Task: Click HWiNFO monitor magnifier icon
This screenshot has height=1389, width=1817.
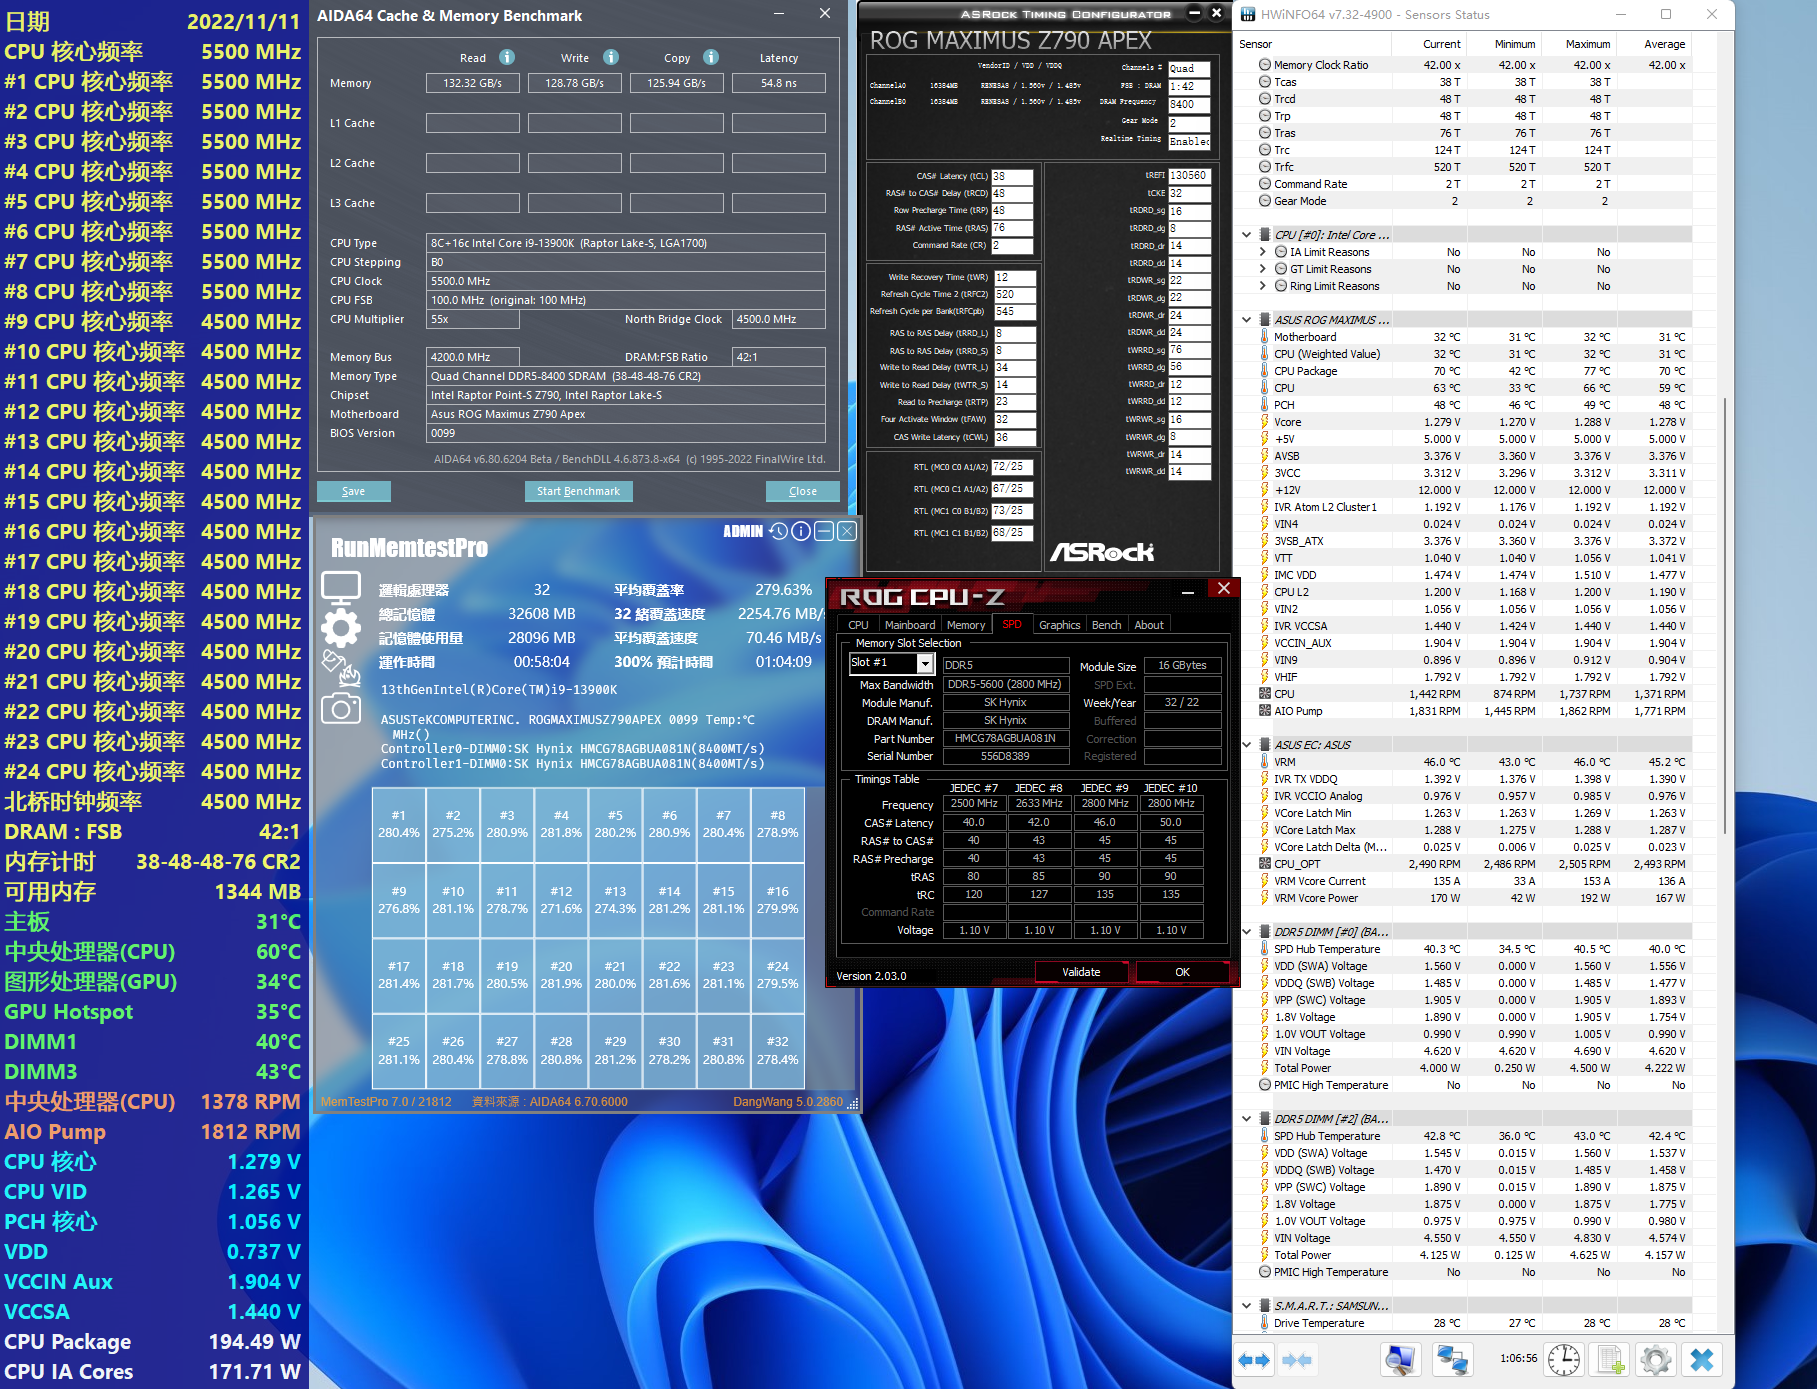Action: 1400,1360
